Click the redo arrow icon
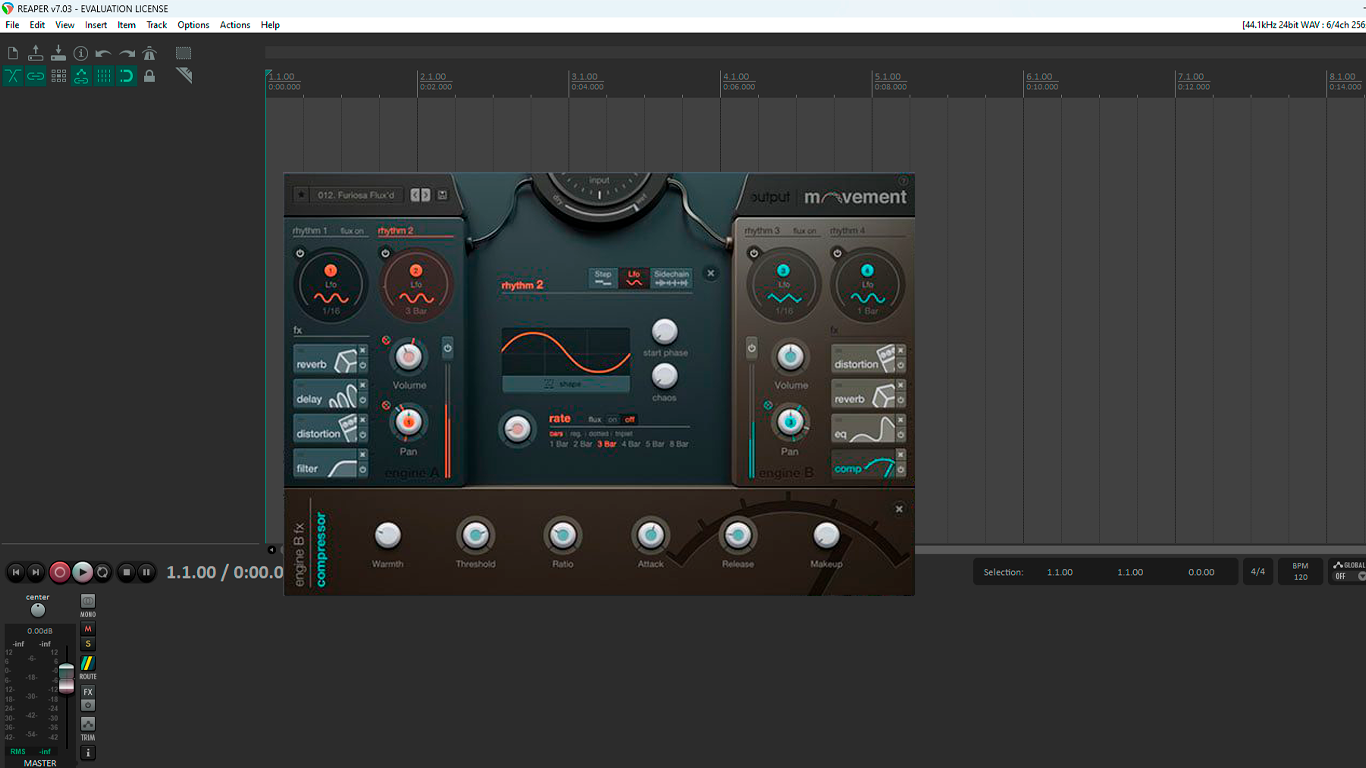The height and width of the screenshot is (768, 1366). click(127, 53)
